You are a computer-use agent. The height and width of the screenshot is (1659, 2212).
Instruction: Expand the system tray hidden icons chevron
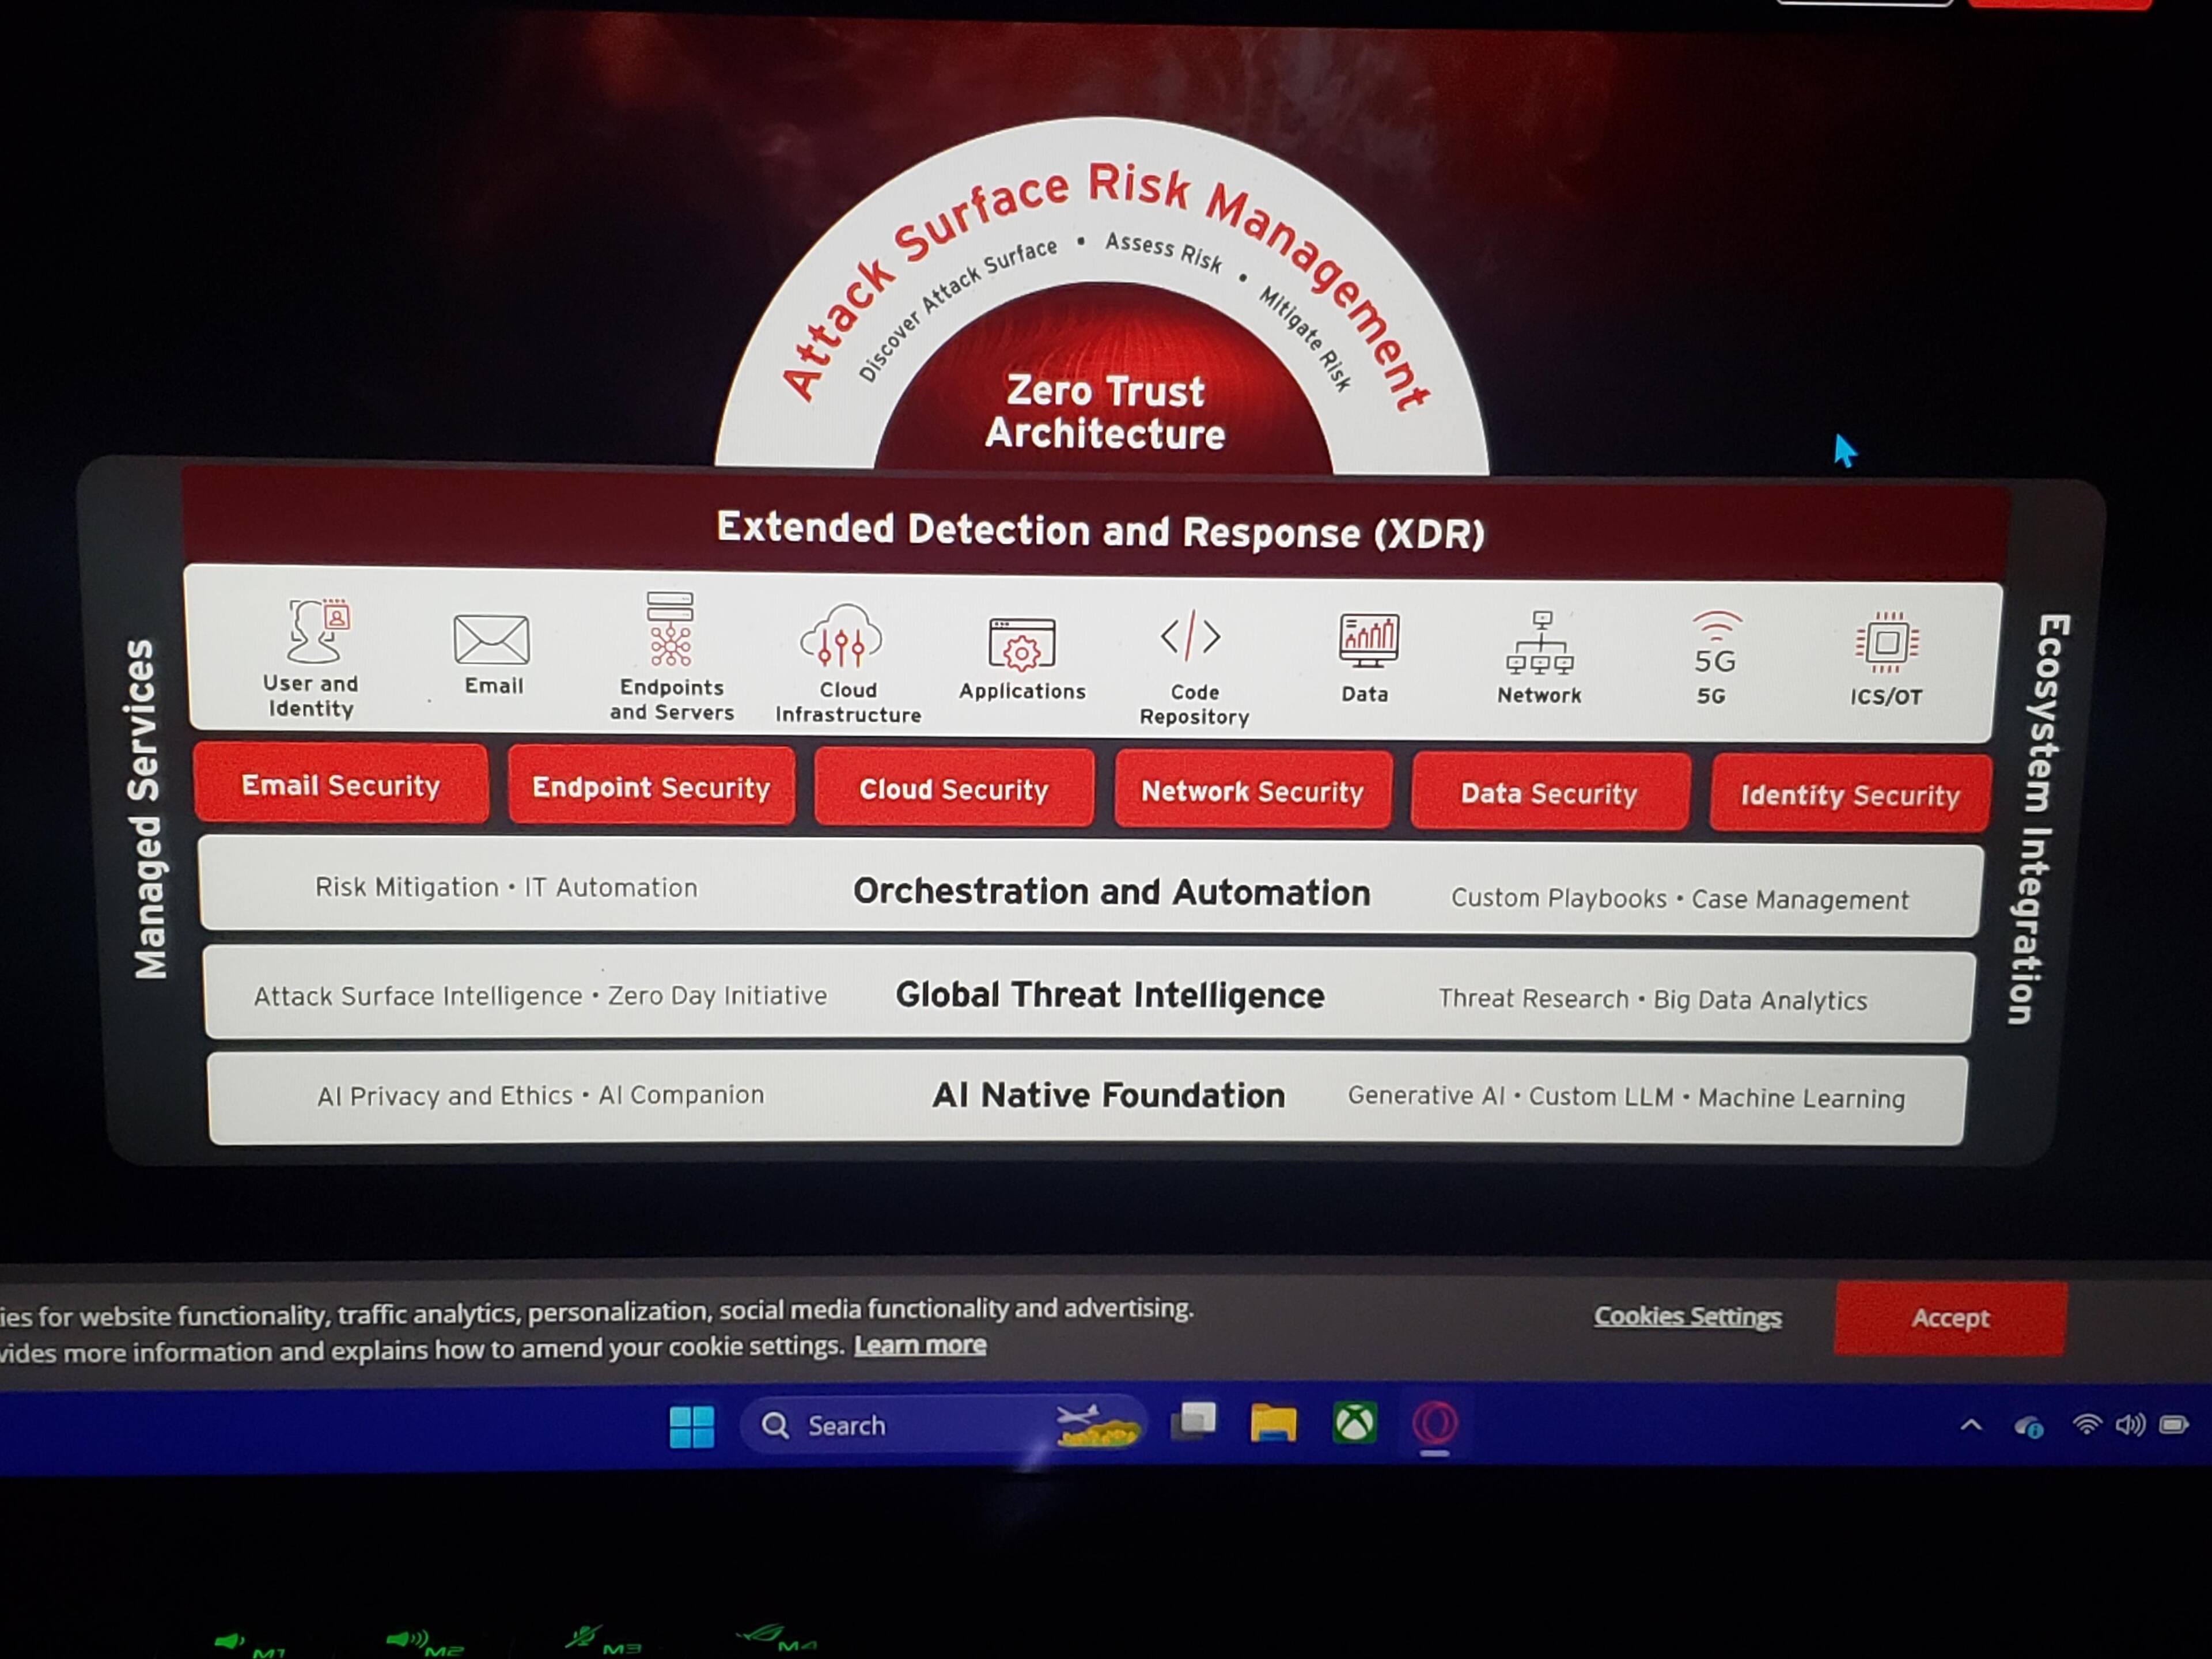coord(1971,1426)
